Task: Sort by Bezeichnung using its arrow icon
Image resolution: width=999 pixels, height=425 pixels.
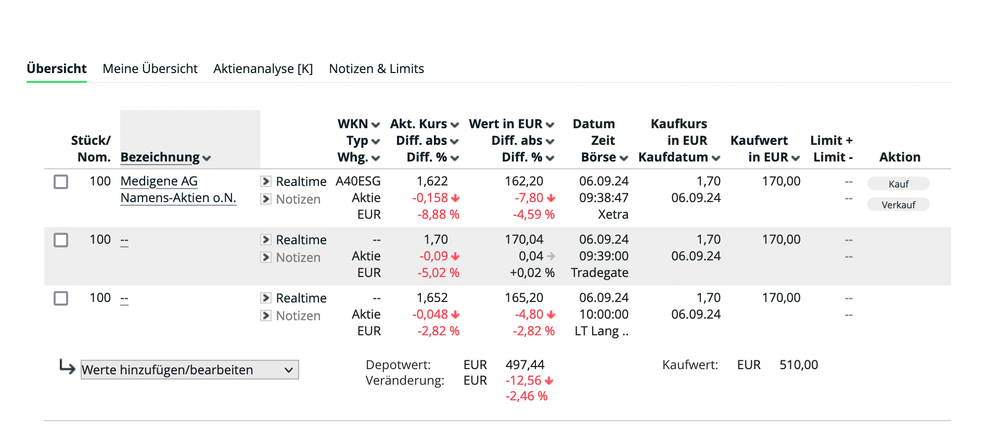Action: [x=207, y=158]
